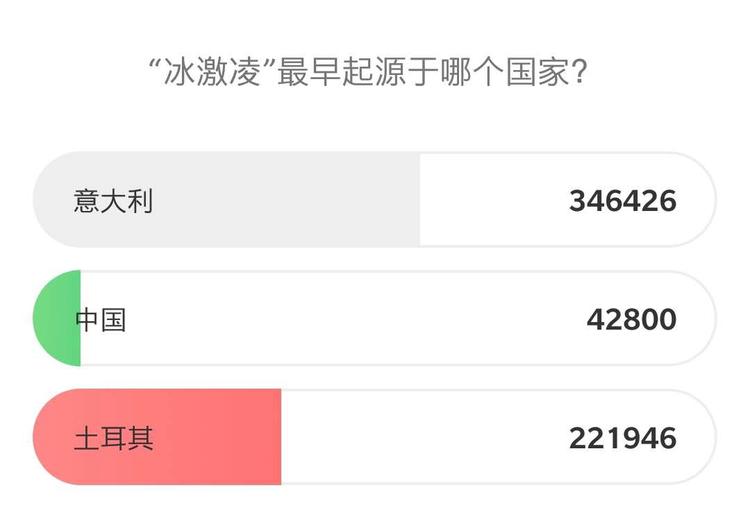Click the 221946 vote count
This screenshot has height=508, width=750.
622,438
